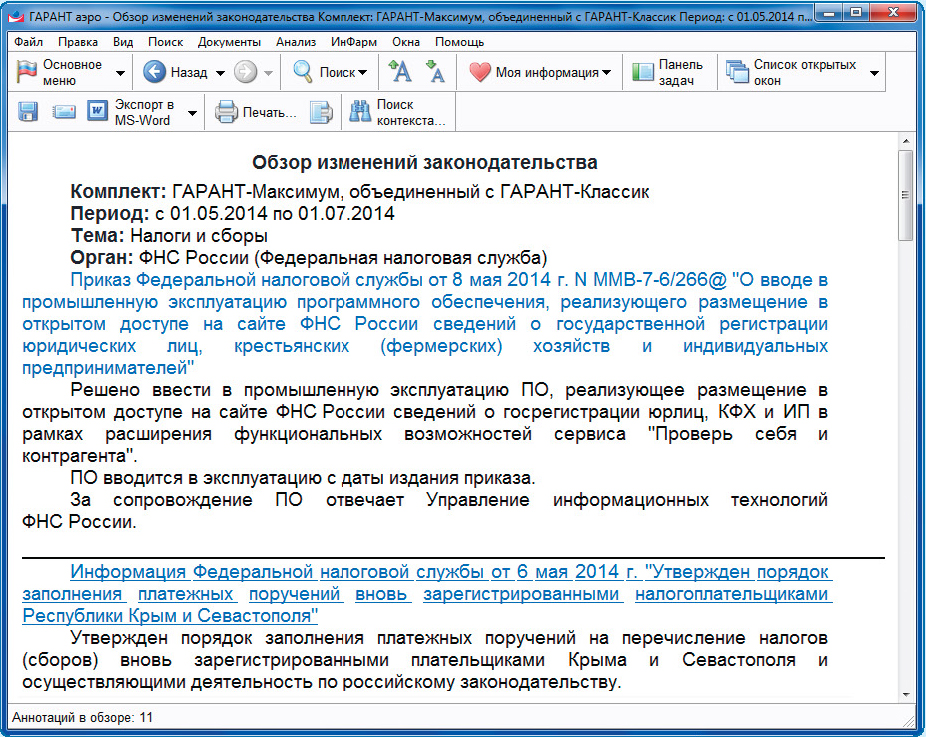Screen dimensions: 926x737
Task: Open the Документы menu
Action: [229, 42]
